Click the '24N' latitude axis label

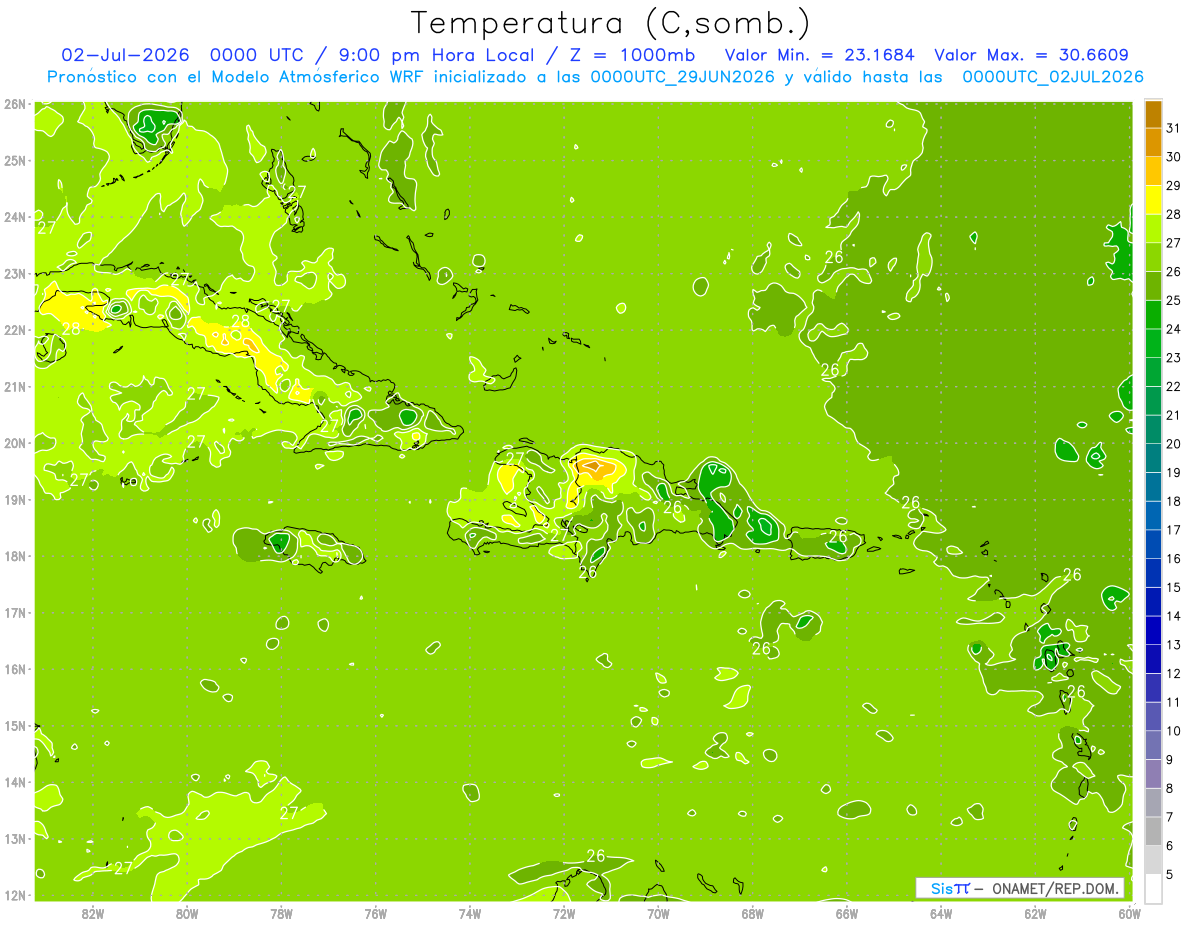point(14,217)
